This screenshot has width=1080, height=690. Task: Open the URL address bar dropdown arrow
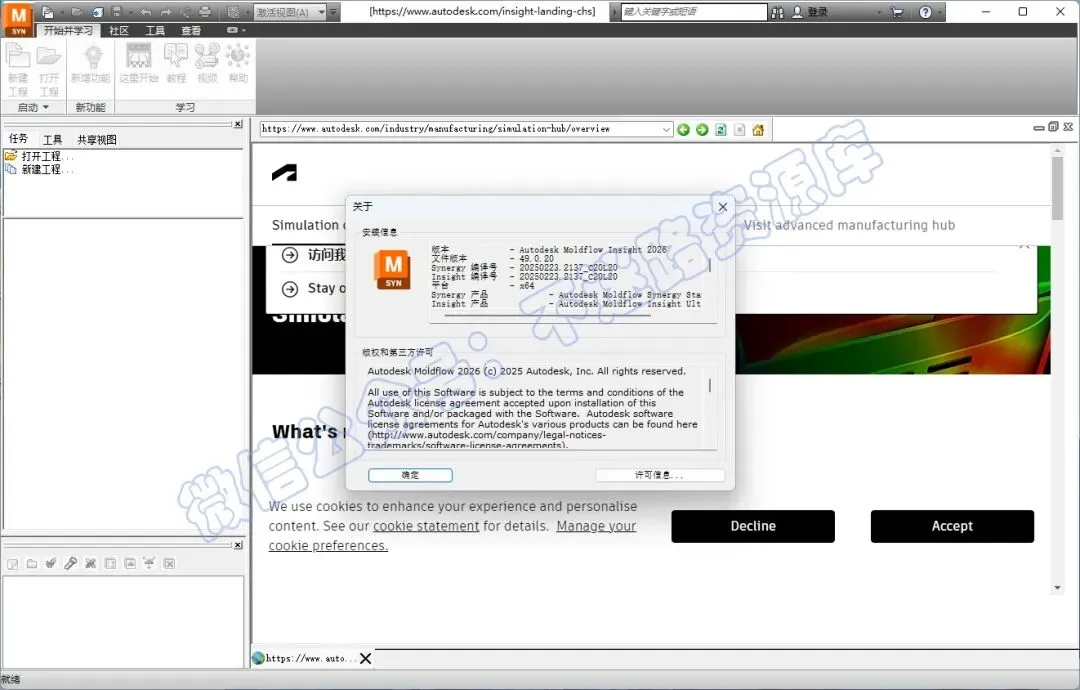(665, 129)
